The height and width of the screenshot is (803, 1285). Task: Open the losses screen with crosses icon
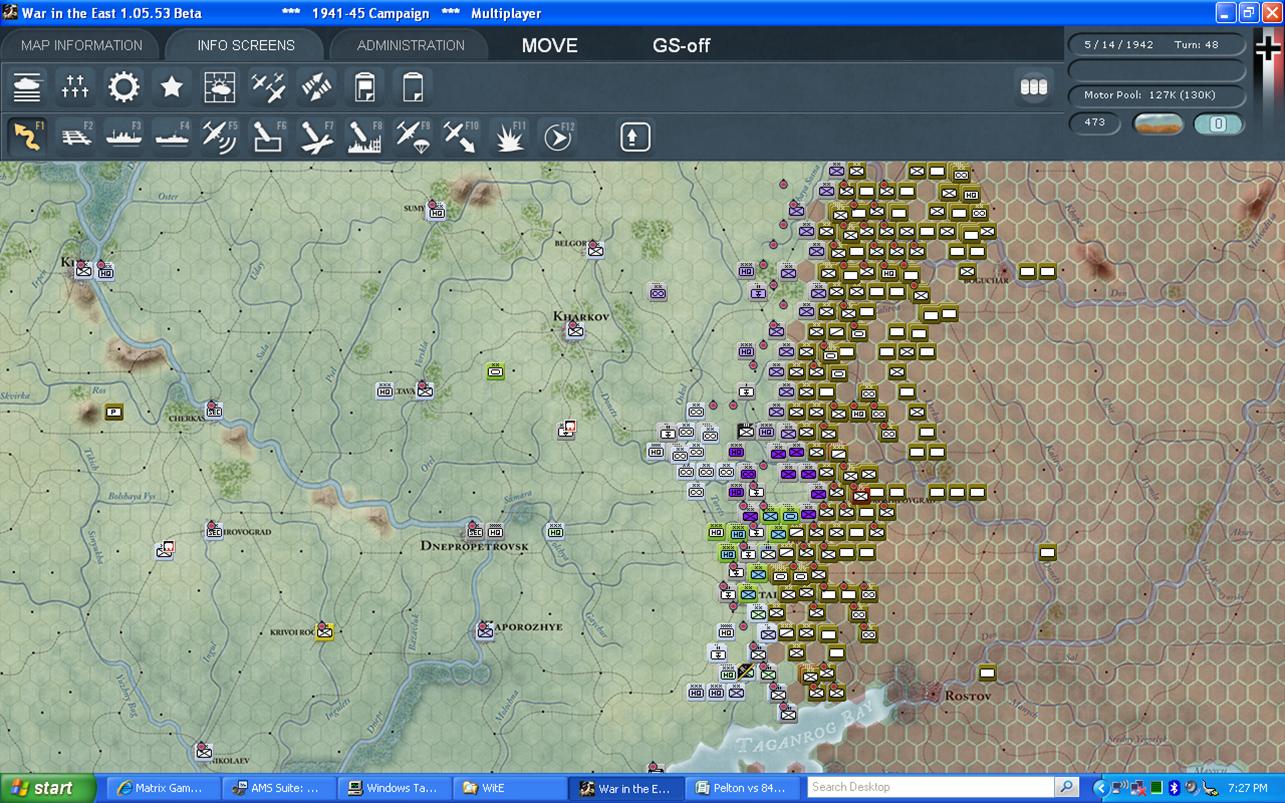click(x=75, y=87)
